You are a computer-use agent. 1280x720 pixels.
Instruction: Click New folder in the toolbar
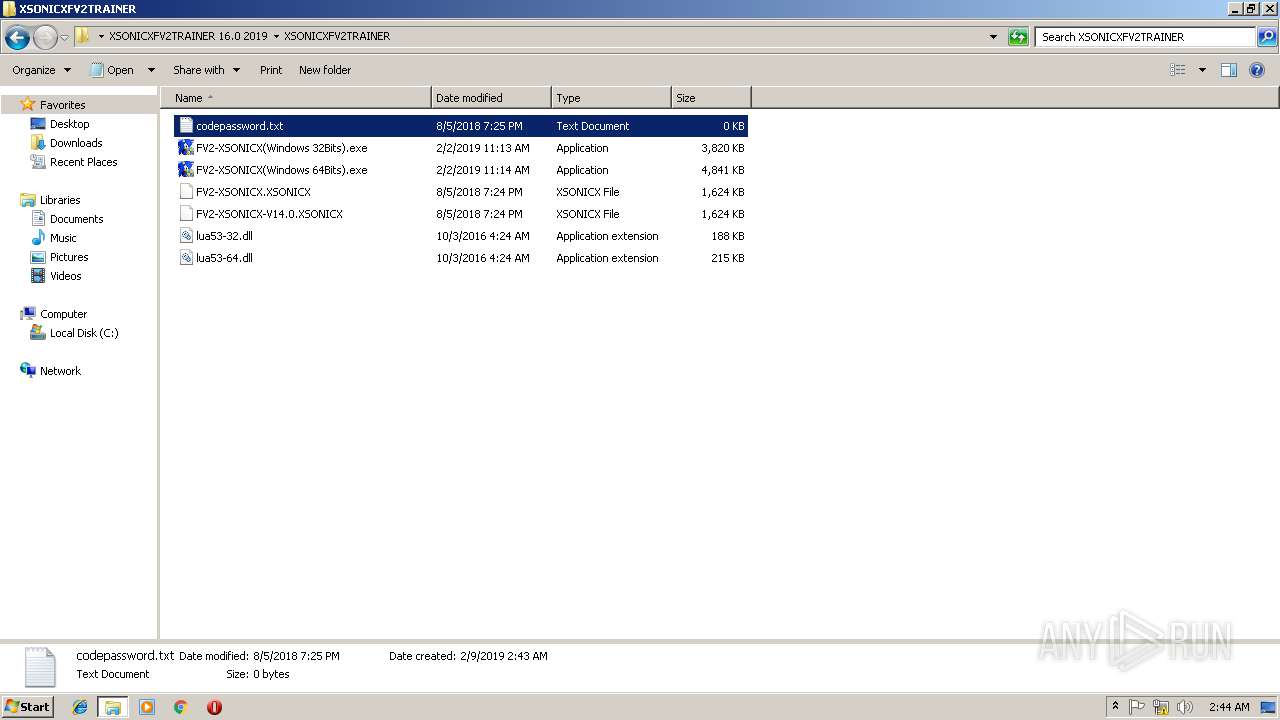click(x=325, y=70)
